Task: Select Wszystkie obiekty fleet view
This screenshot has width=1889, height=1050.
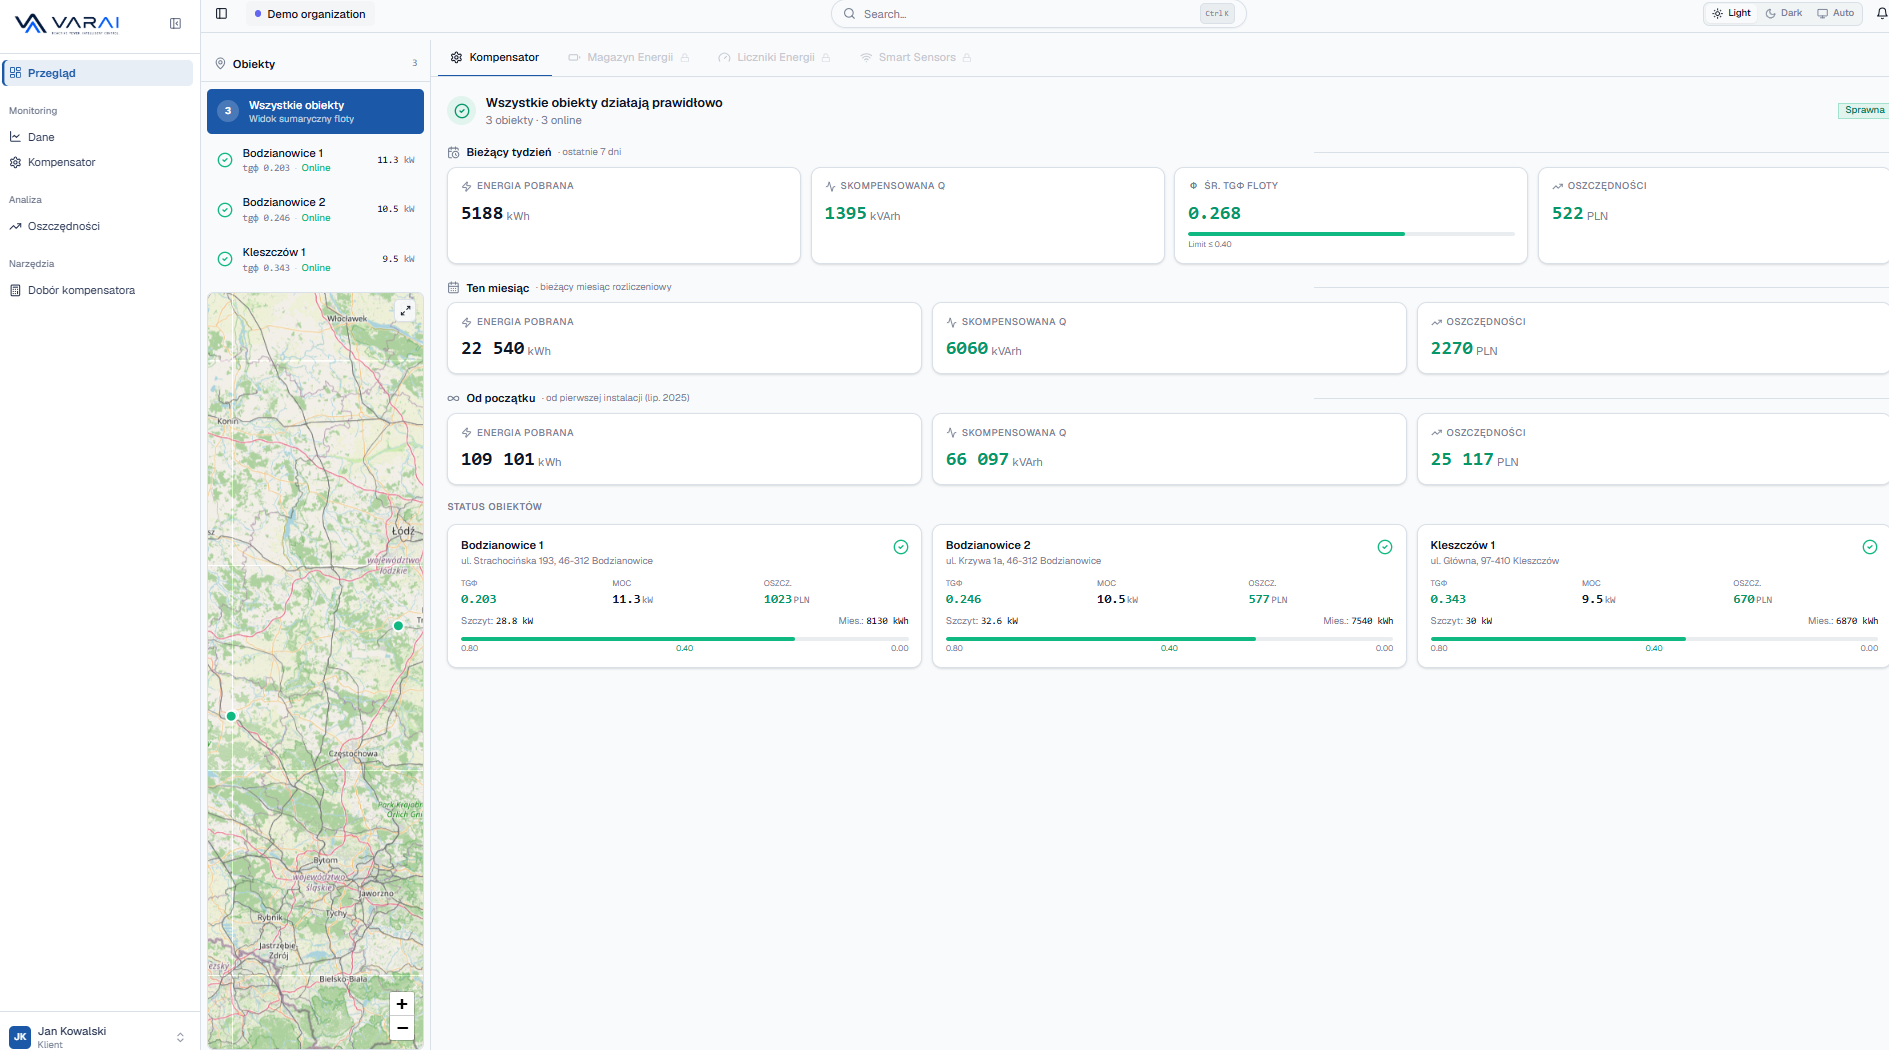Action: [315, 111]
